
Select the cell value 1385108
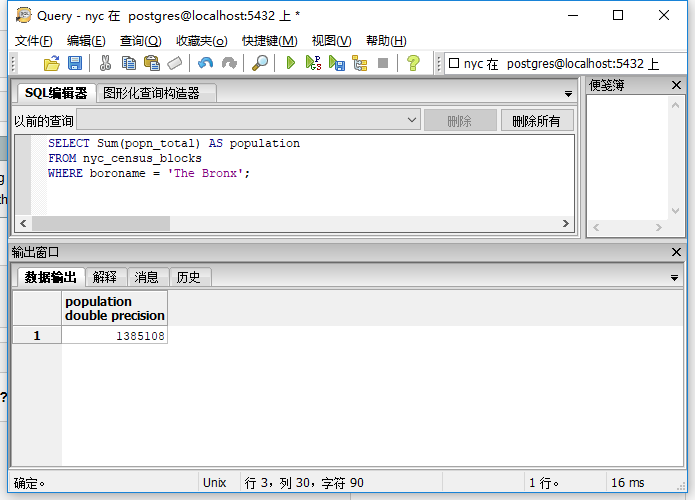coord(114,336)
